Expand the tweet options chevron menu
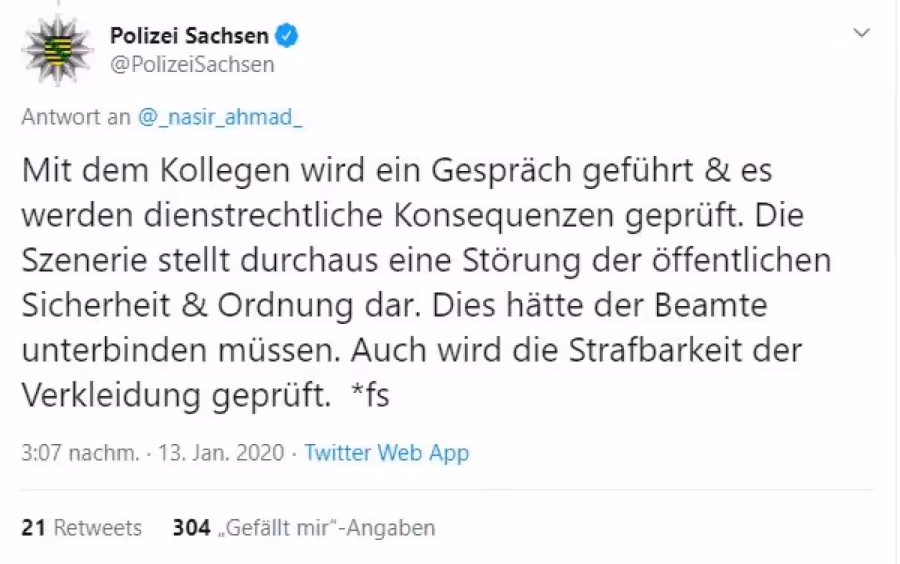The width and height of the screenshot is (900, 564). 862,33
